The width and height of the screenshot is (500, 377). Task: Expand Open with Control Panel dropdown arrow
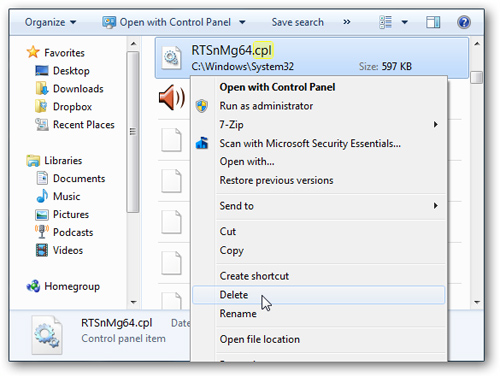click(242, 22)
